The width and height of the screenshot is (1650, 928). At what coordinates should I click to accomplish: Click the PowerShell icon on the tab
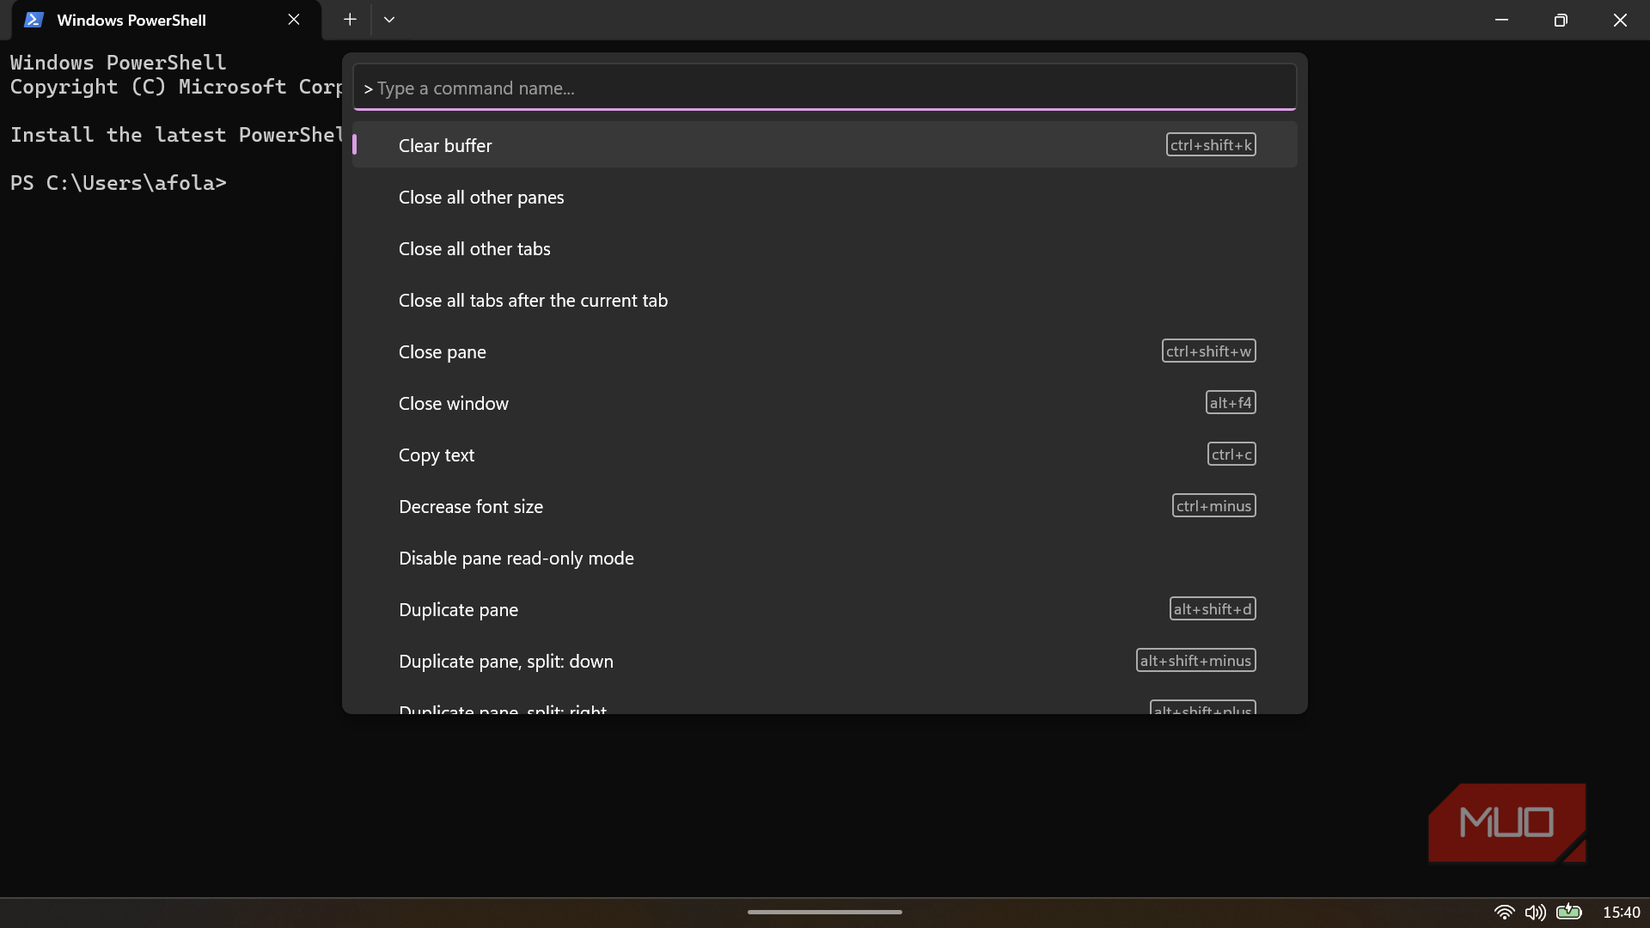[34, 20]
